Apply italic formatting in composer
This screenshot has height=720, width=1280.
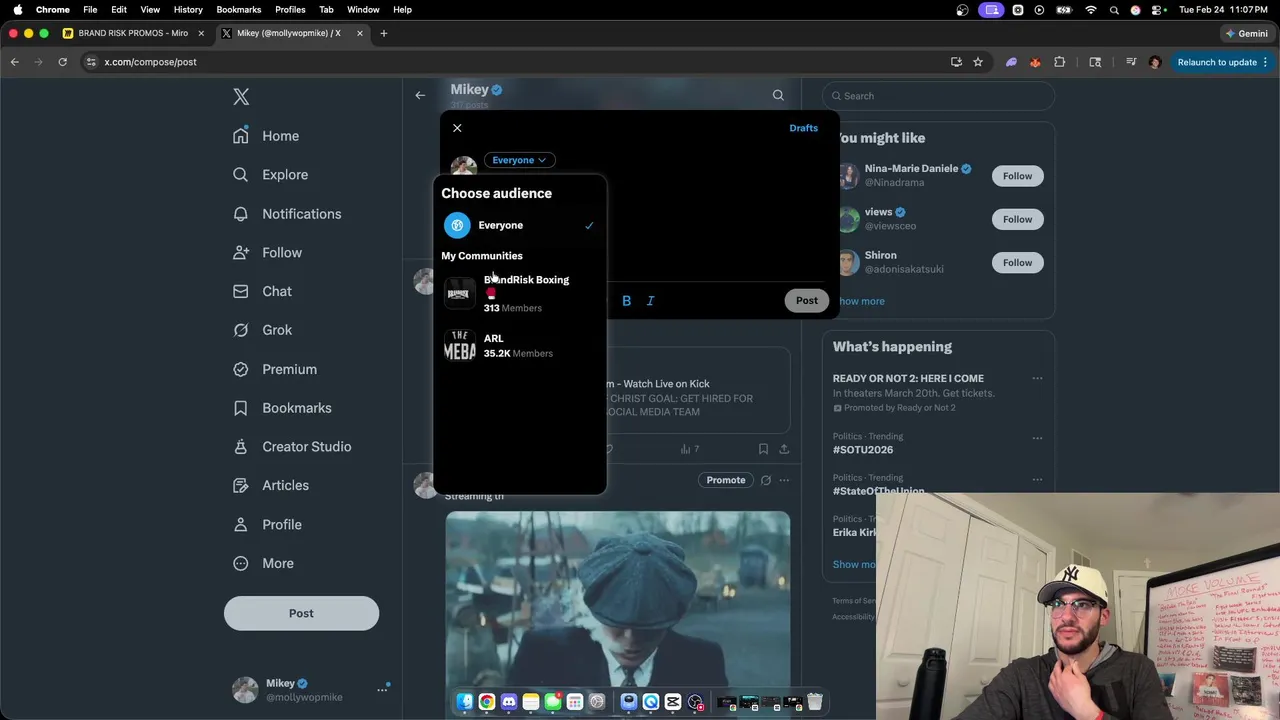[650, 300]
